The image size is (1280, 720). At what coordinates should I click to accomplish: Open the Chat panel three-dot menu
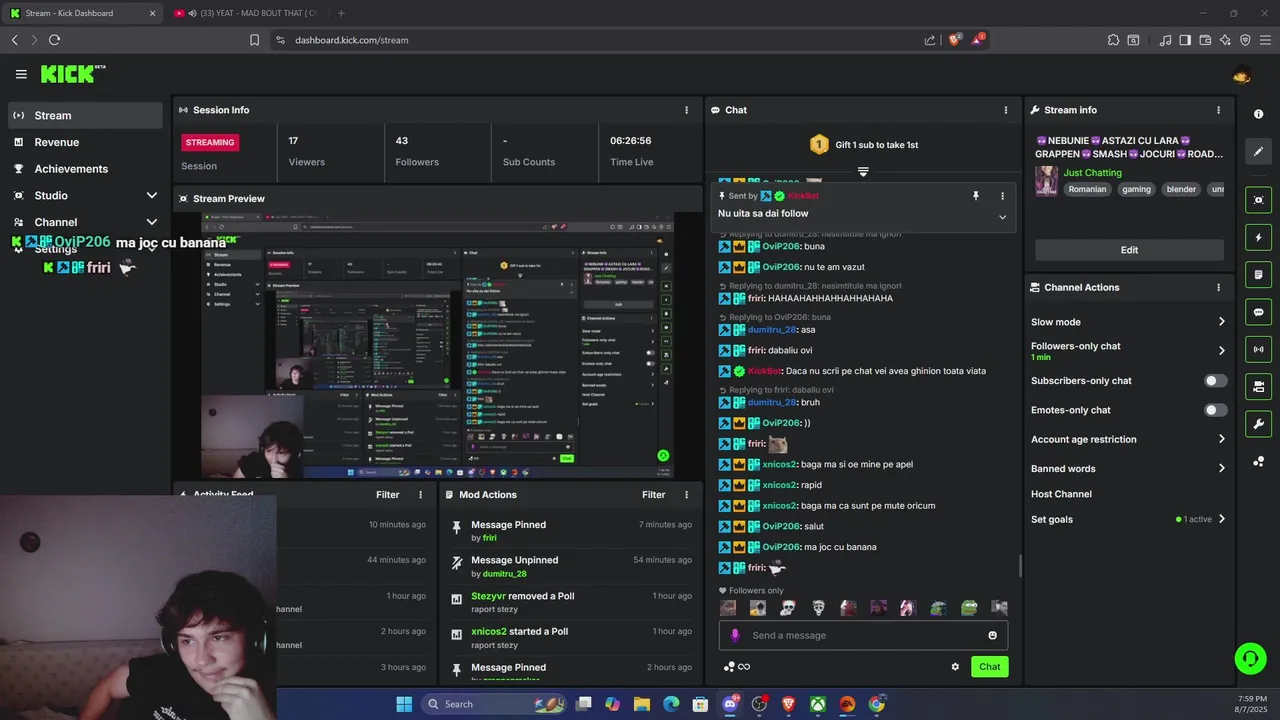[1006, 110]
